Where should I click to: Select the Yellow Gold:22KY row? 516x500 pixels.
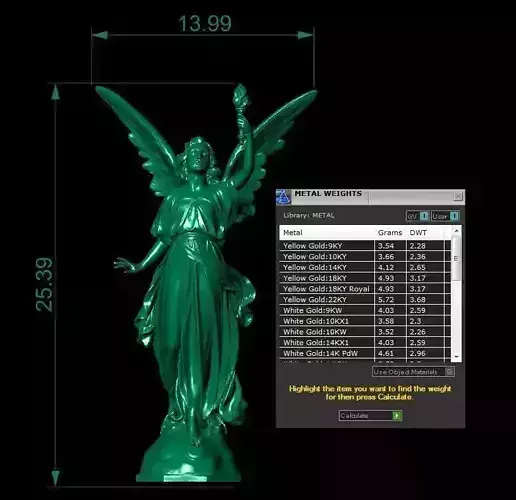click(x=365, y=299)
